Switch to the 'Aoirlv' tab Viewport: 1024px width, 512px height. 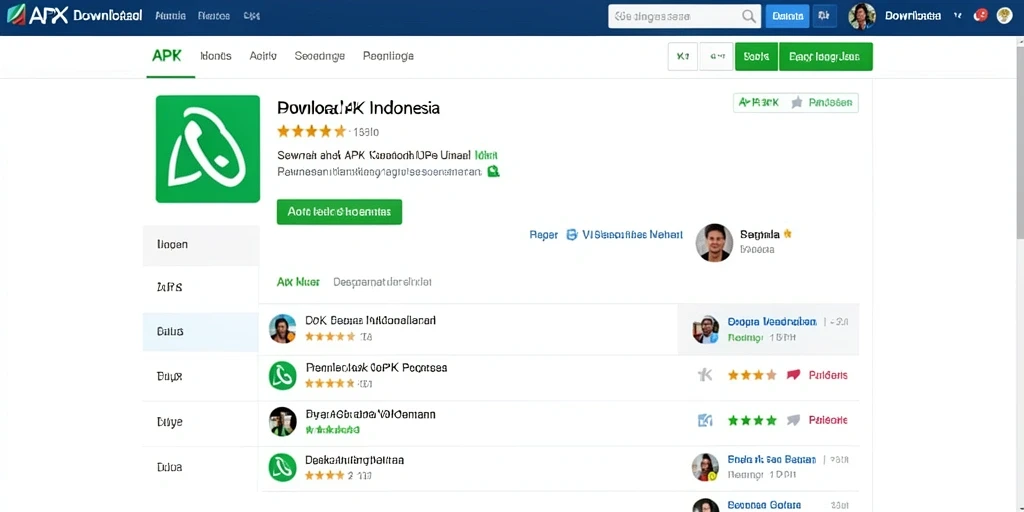(x=263, y=56)
